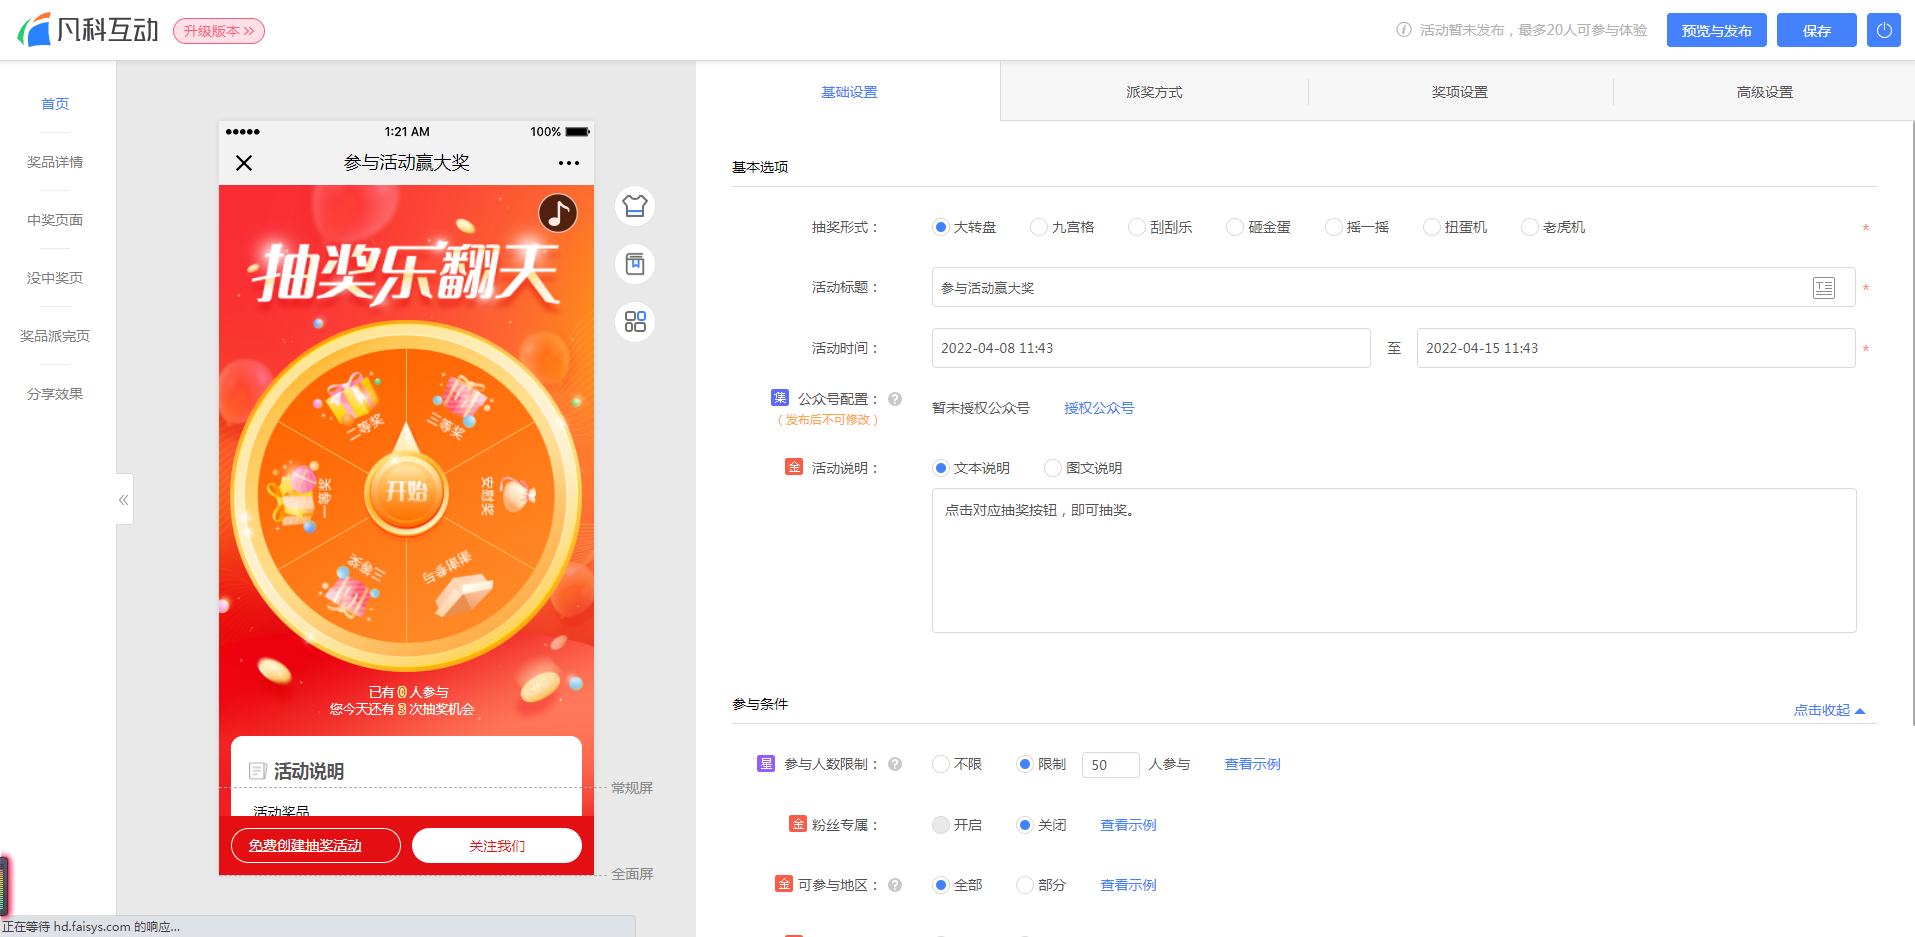
Task: Click the info icon before 活动暂未发布
Action: 1404,30
